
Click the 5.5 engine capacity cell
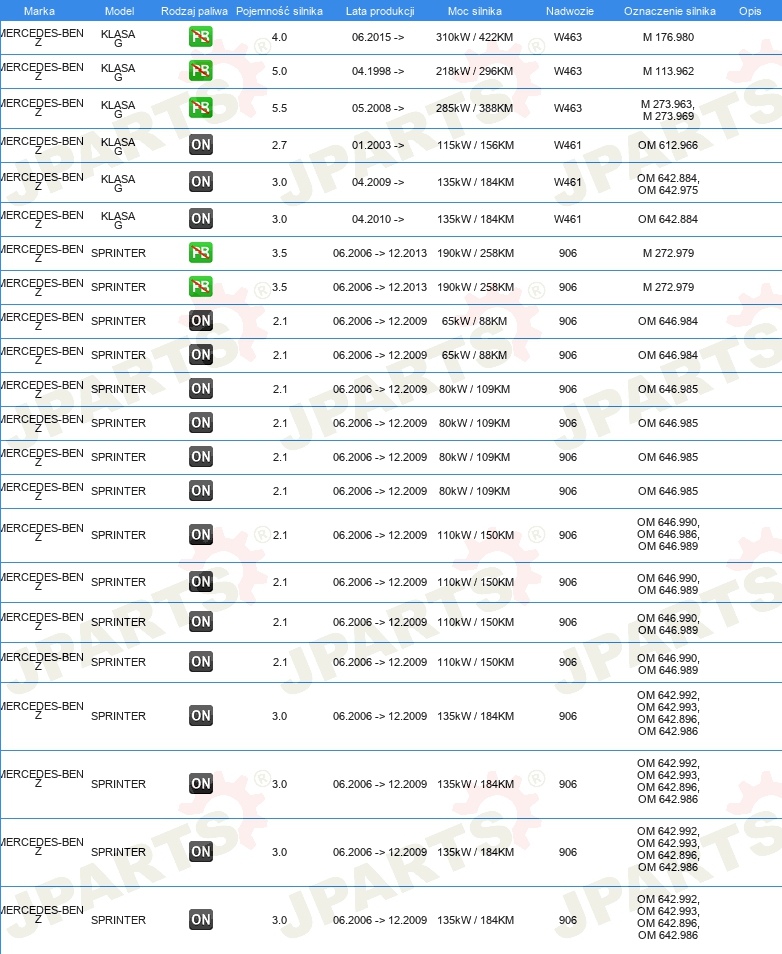(279, 108)
